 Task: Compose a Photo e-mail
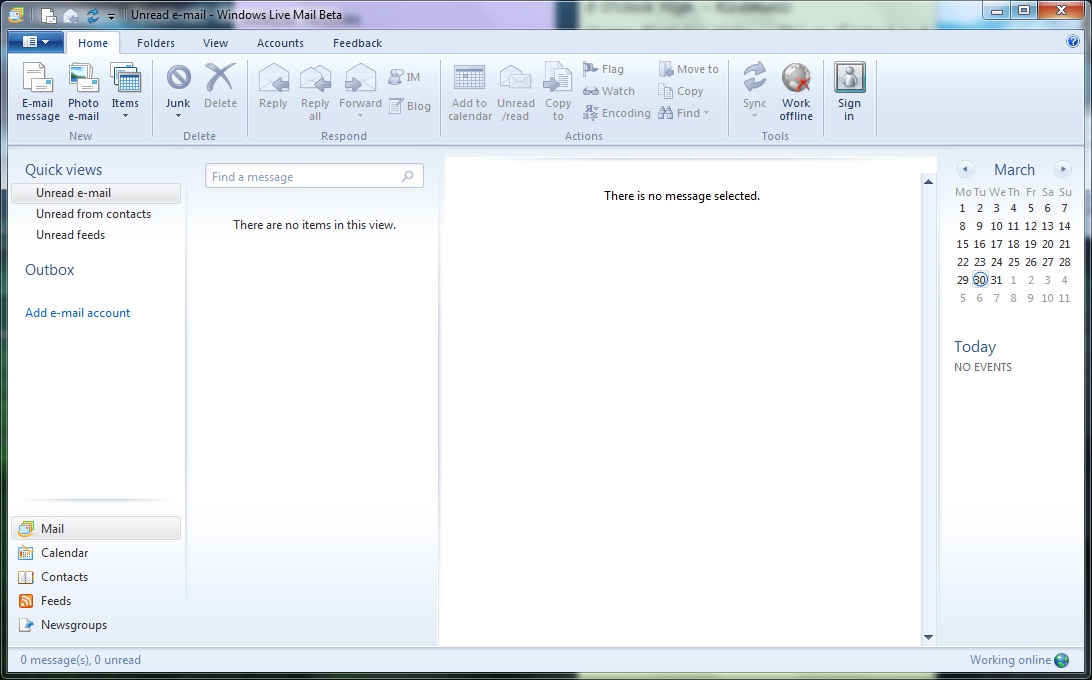84,92
